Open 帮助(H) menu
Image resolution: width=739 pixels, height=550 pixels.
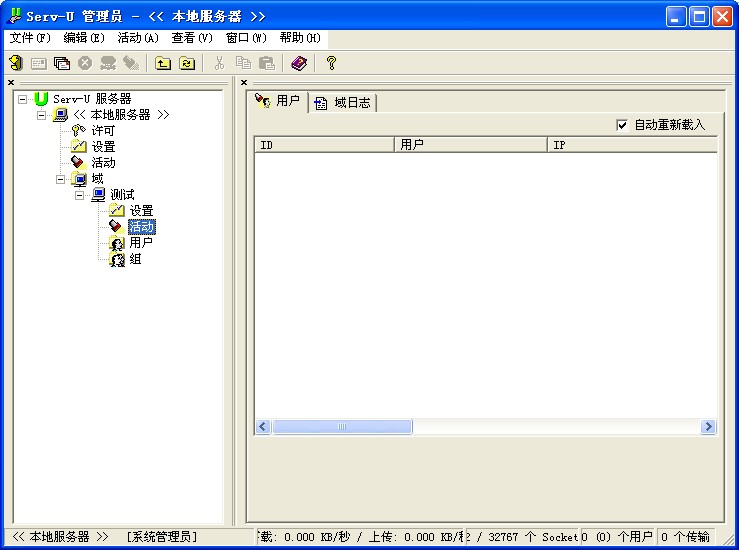pos(300,38)
